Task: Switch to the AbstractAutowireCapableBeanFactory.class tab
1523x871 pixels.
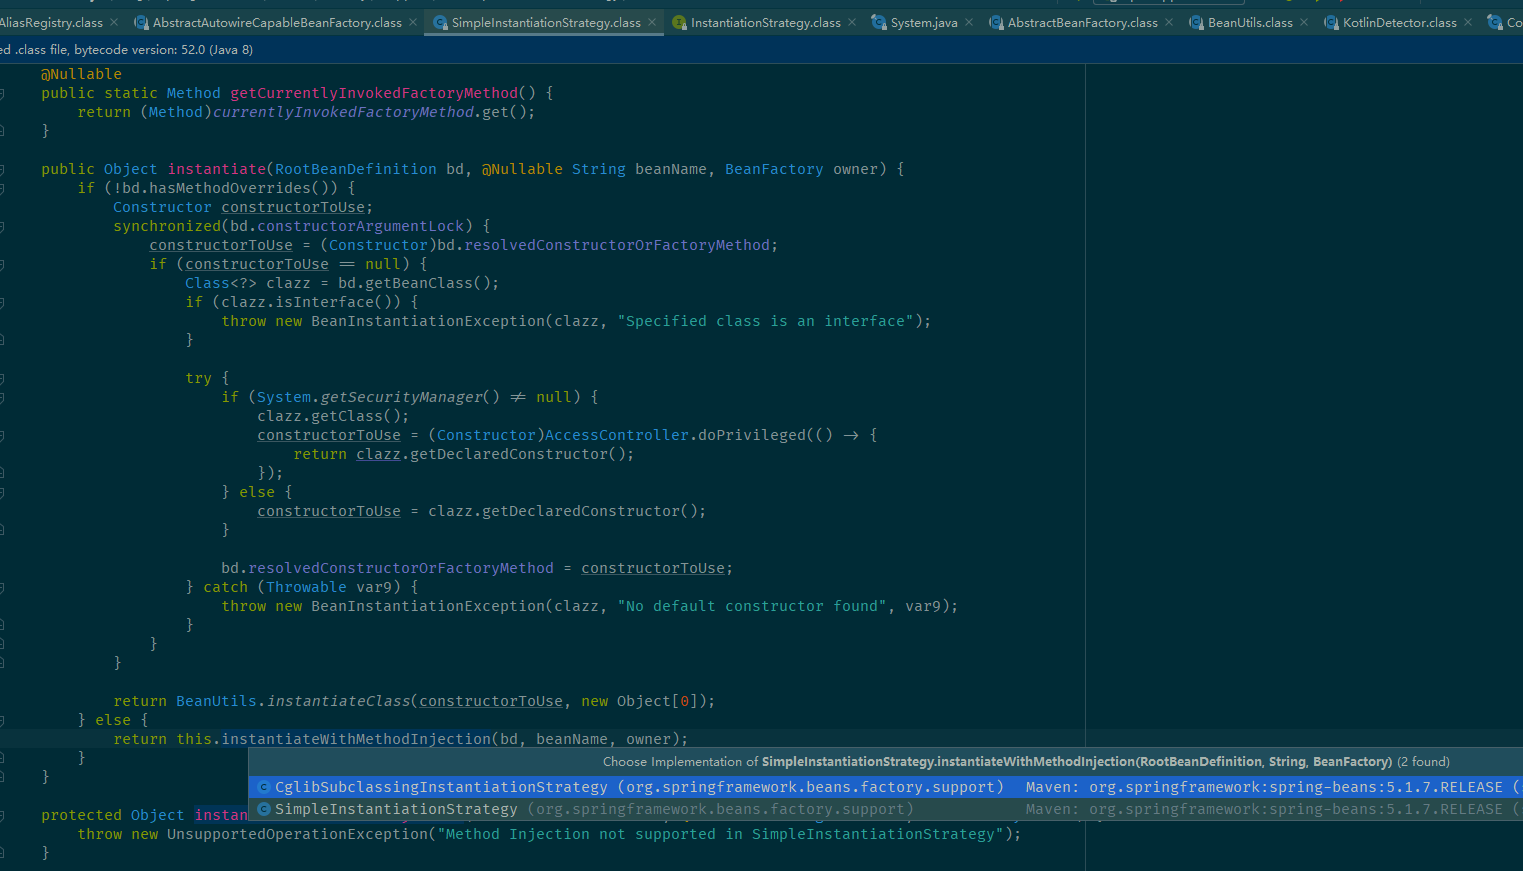Action: click(277, 22)
